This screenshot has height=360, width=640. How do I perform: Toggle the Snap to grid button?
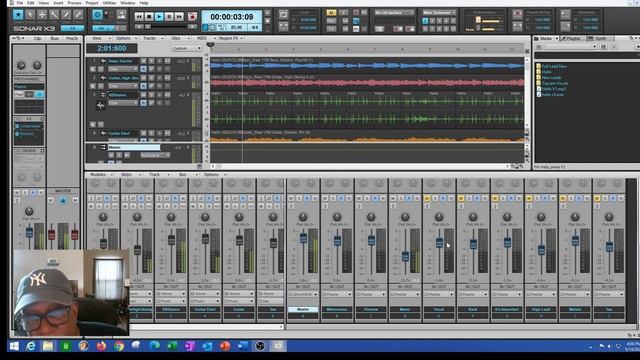click(97, 15)
